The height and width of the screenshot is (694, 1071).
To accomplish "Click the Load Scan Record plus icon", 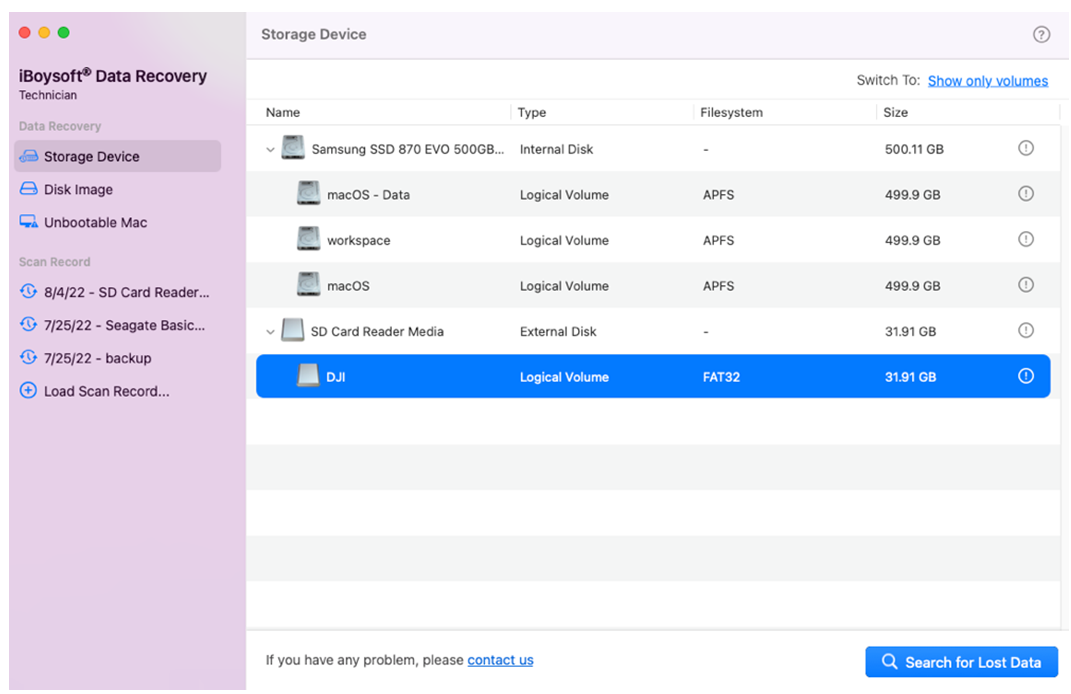I will click(x=29, y=391).
